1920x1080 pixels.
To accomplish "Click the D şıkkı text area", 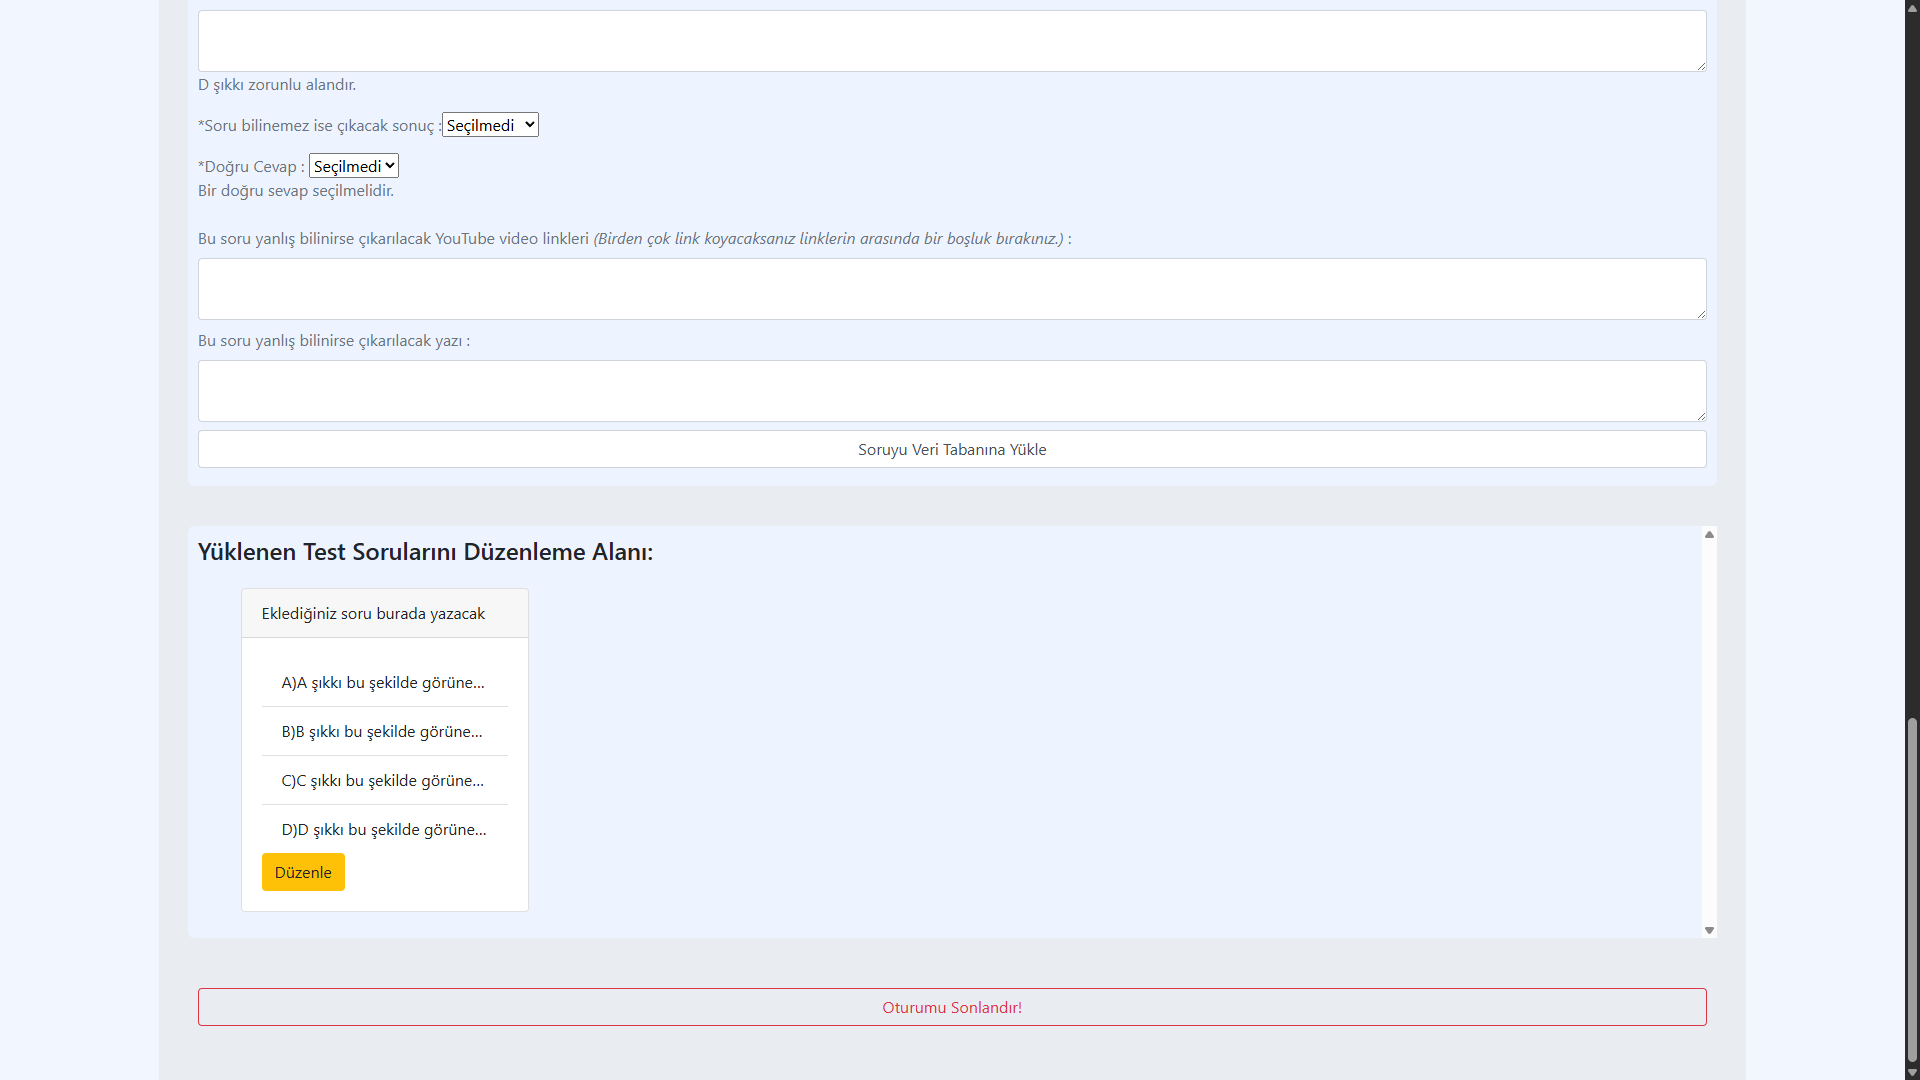I will pyautogui.click(x=952, y=41).
